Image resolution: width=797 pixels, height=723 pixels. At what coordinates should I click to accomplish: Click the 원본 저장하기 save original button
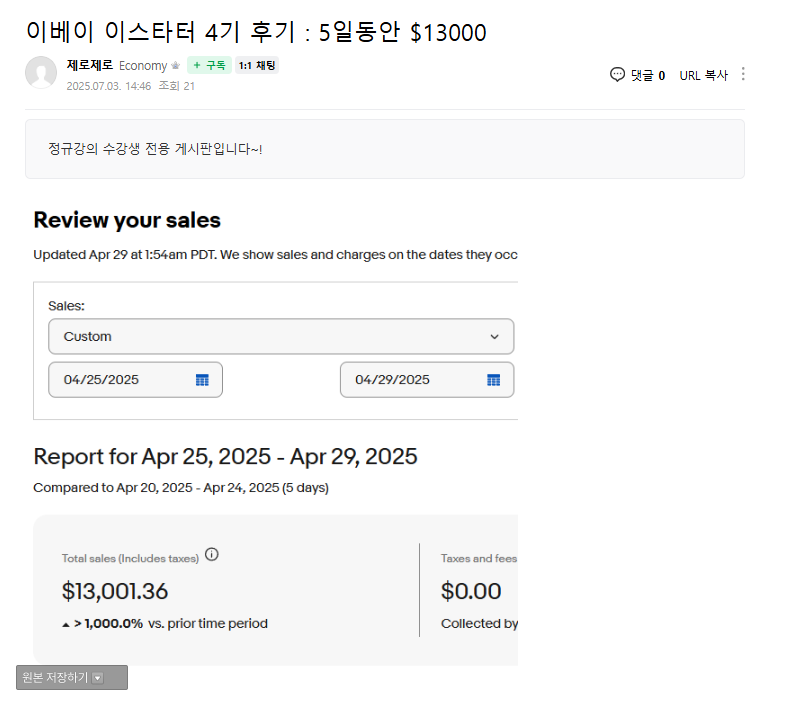coord(72,677)
